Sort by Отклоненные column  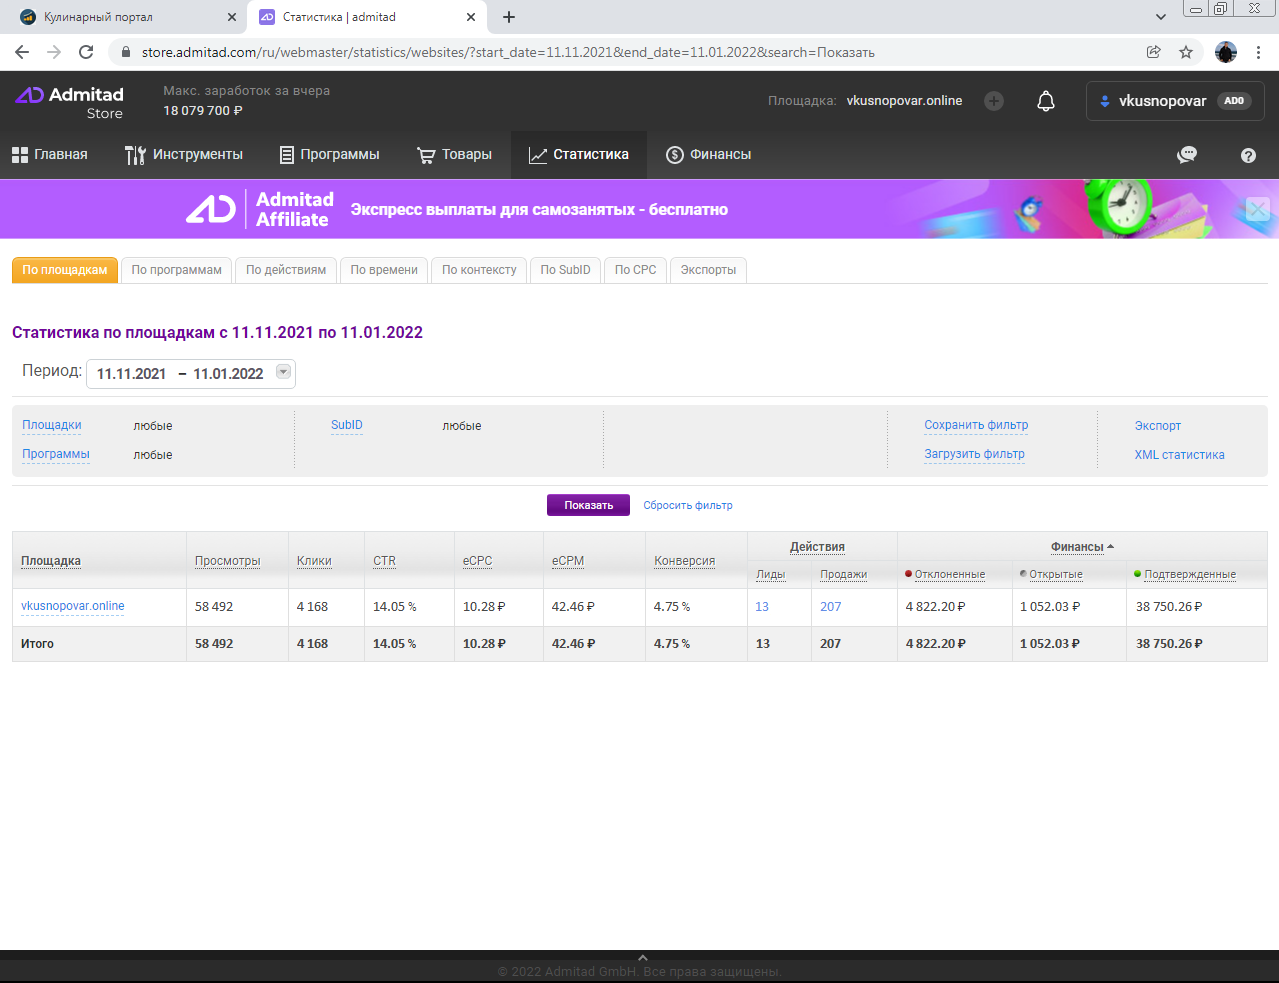click(949, 575)
